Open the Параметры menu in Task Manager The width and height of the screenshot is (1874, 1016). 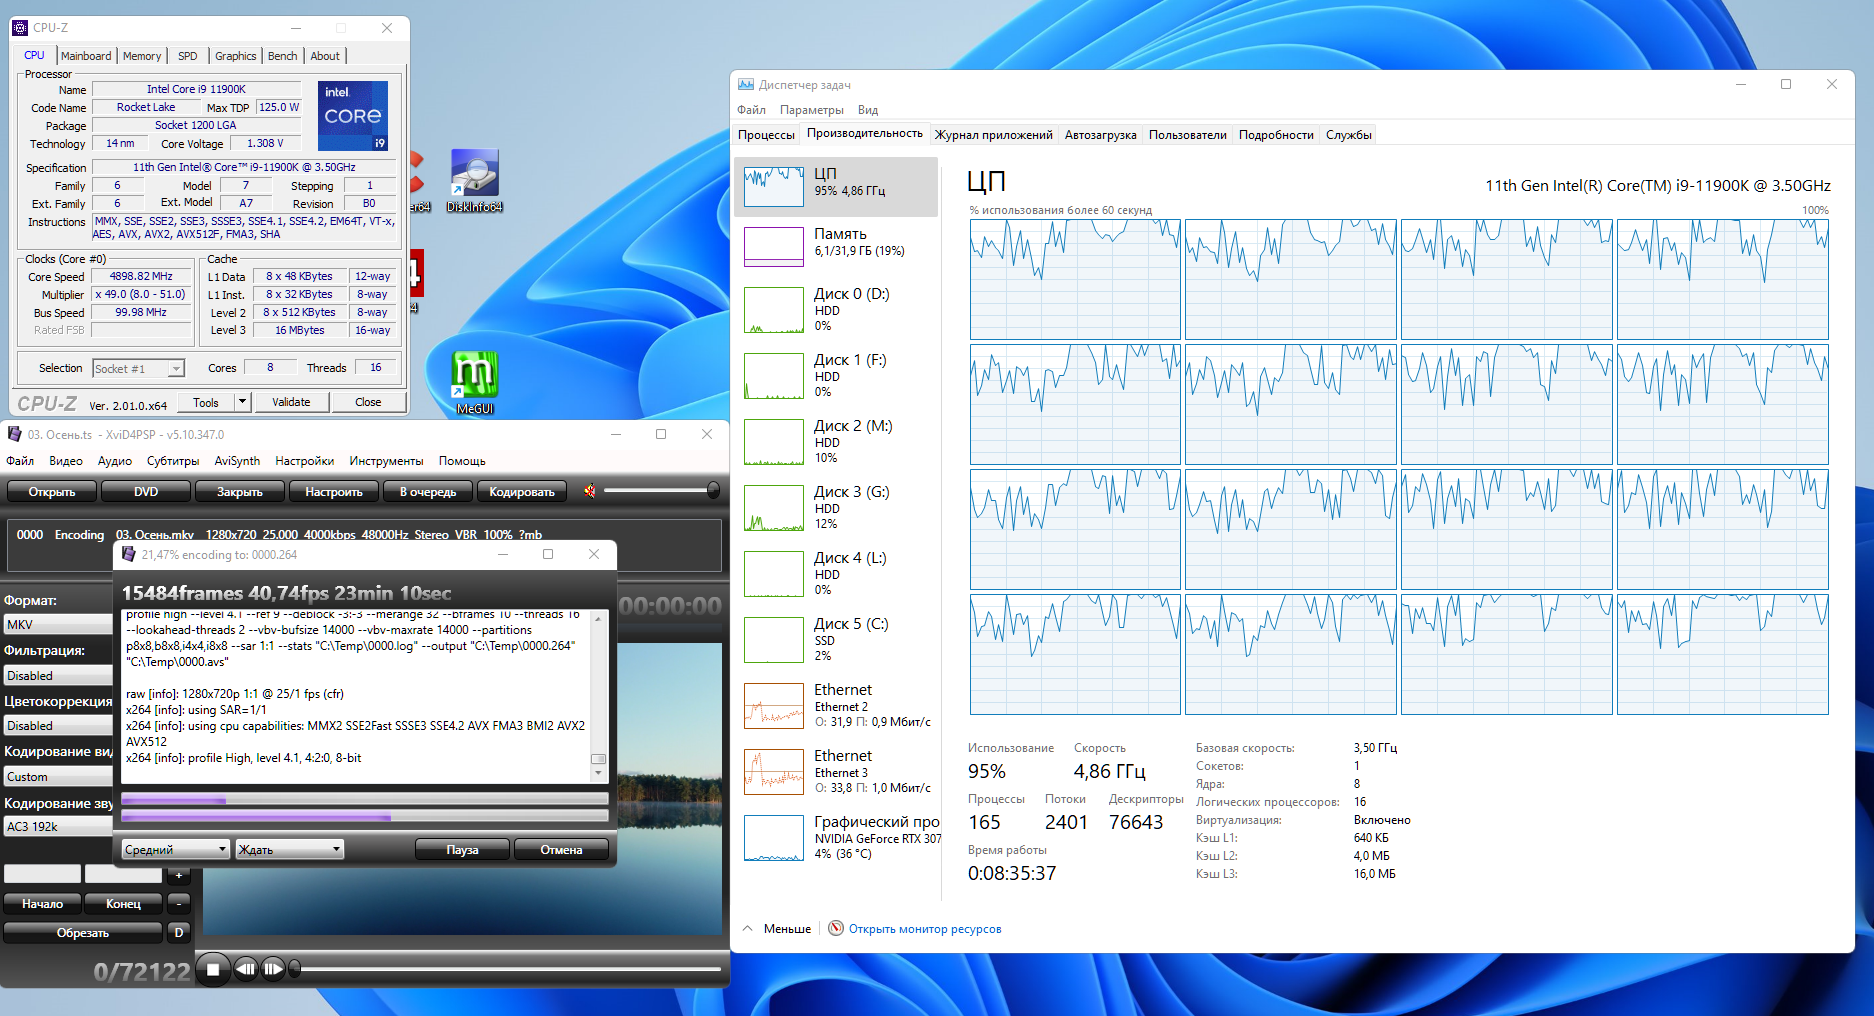(811, 110)
